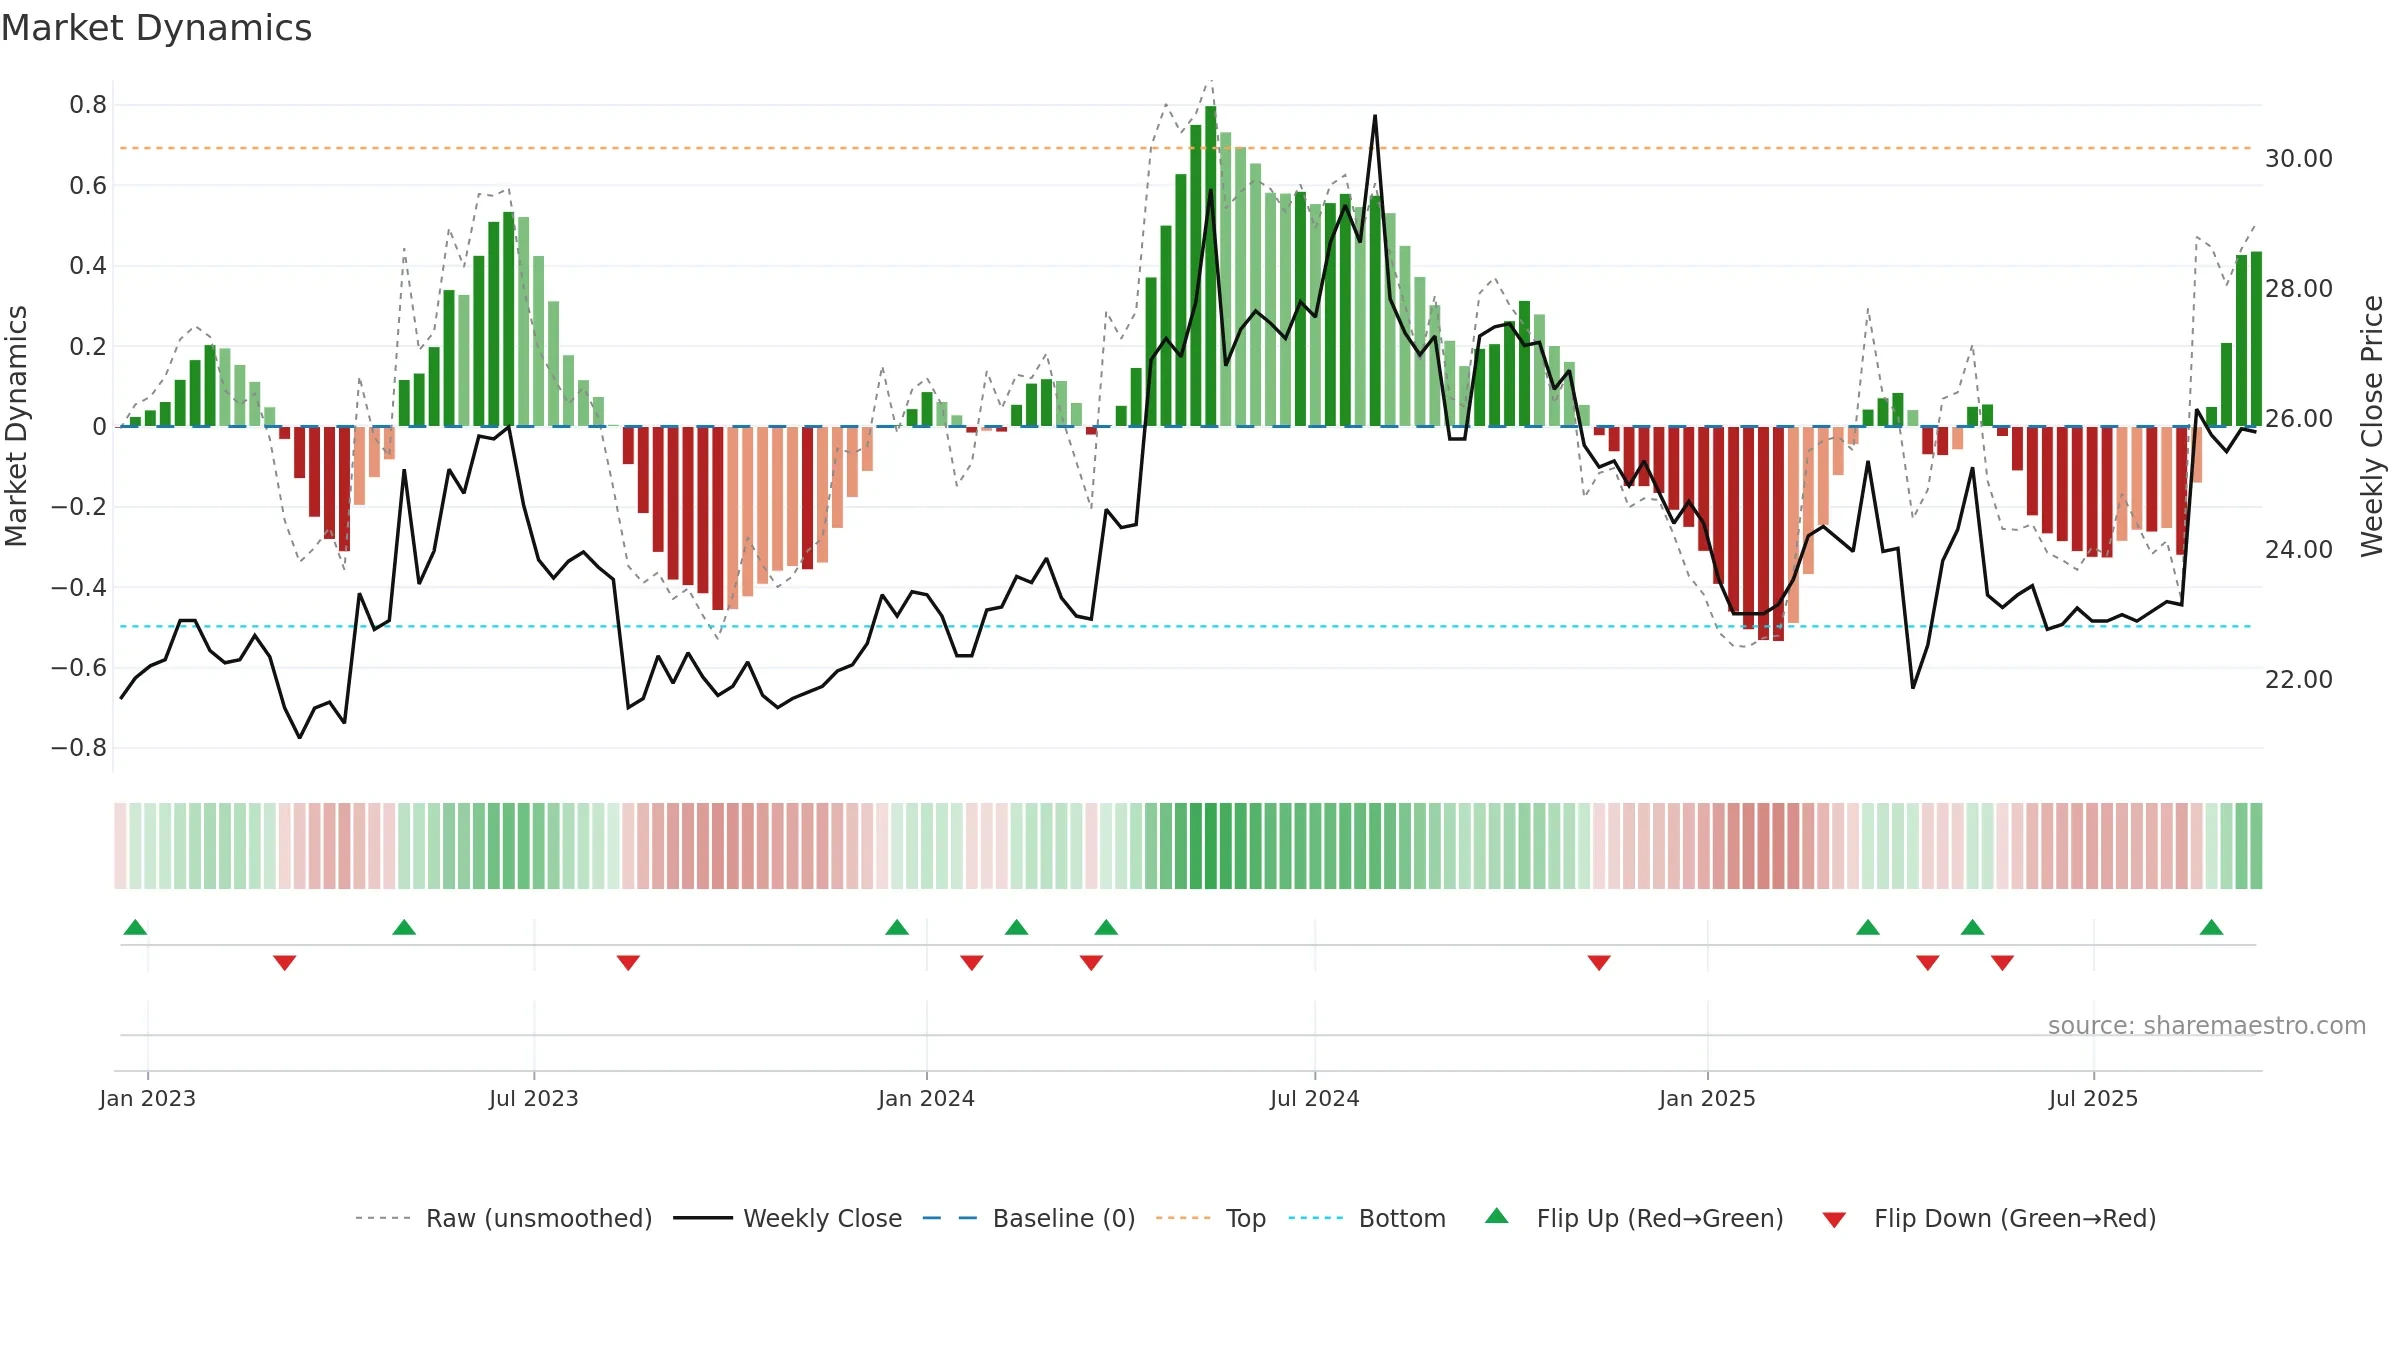
Task: Click the flip-down marker before Jan 2025
Action: coord(1599,962)
